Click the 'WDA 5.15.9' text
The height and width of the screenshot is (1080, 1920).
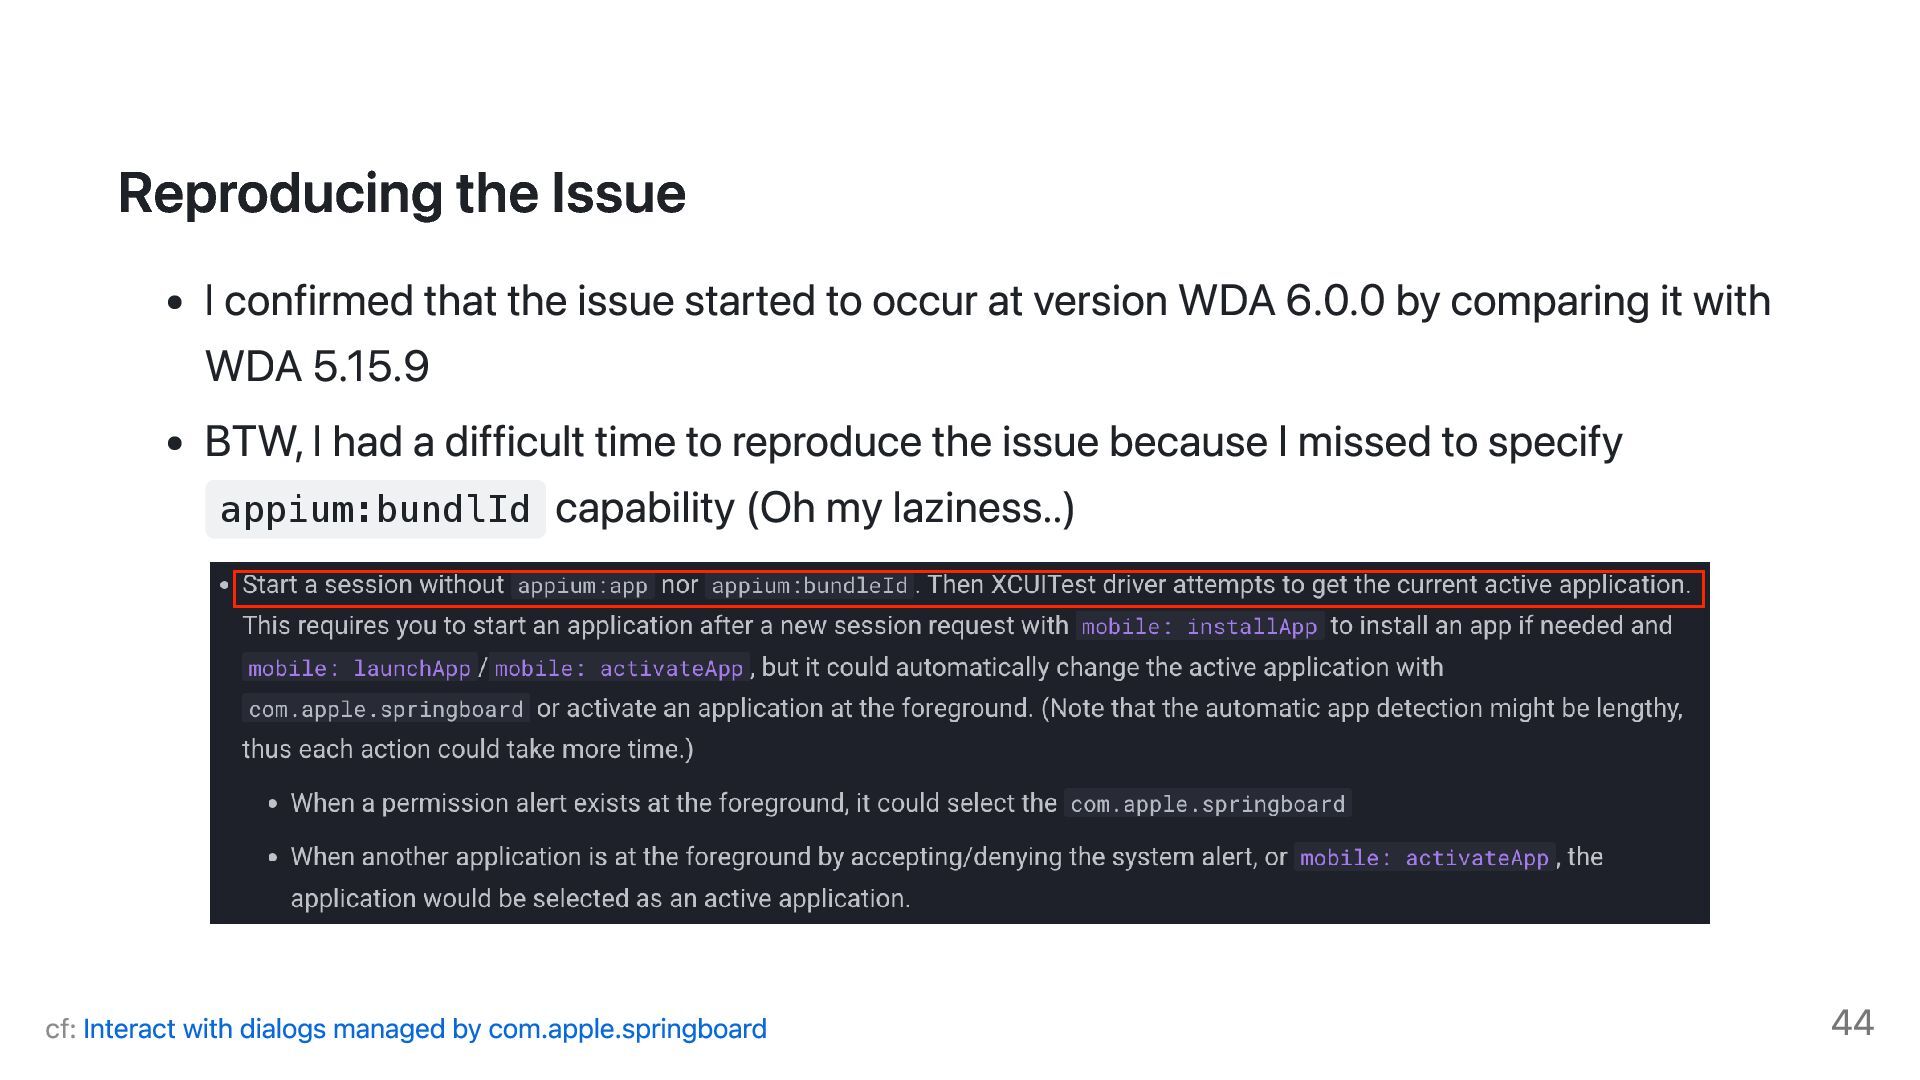(317, 367)
